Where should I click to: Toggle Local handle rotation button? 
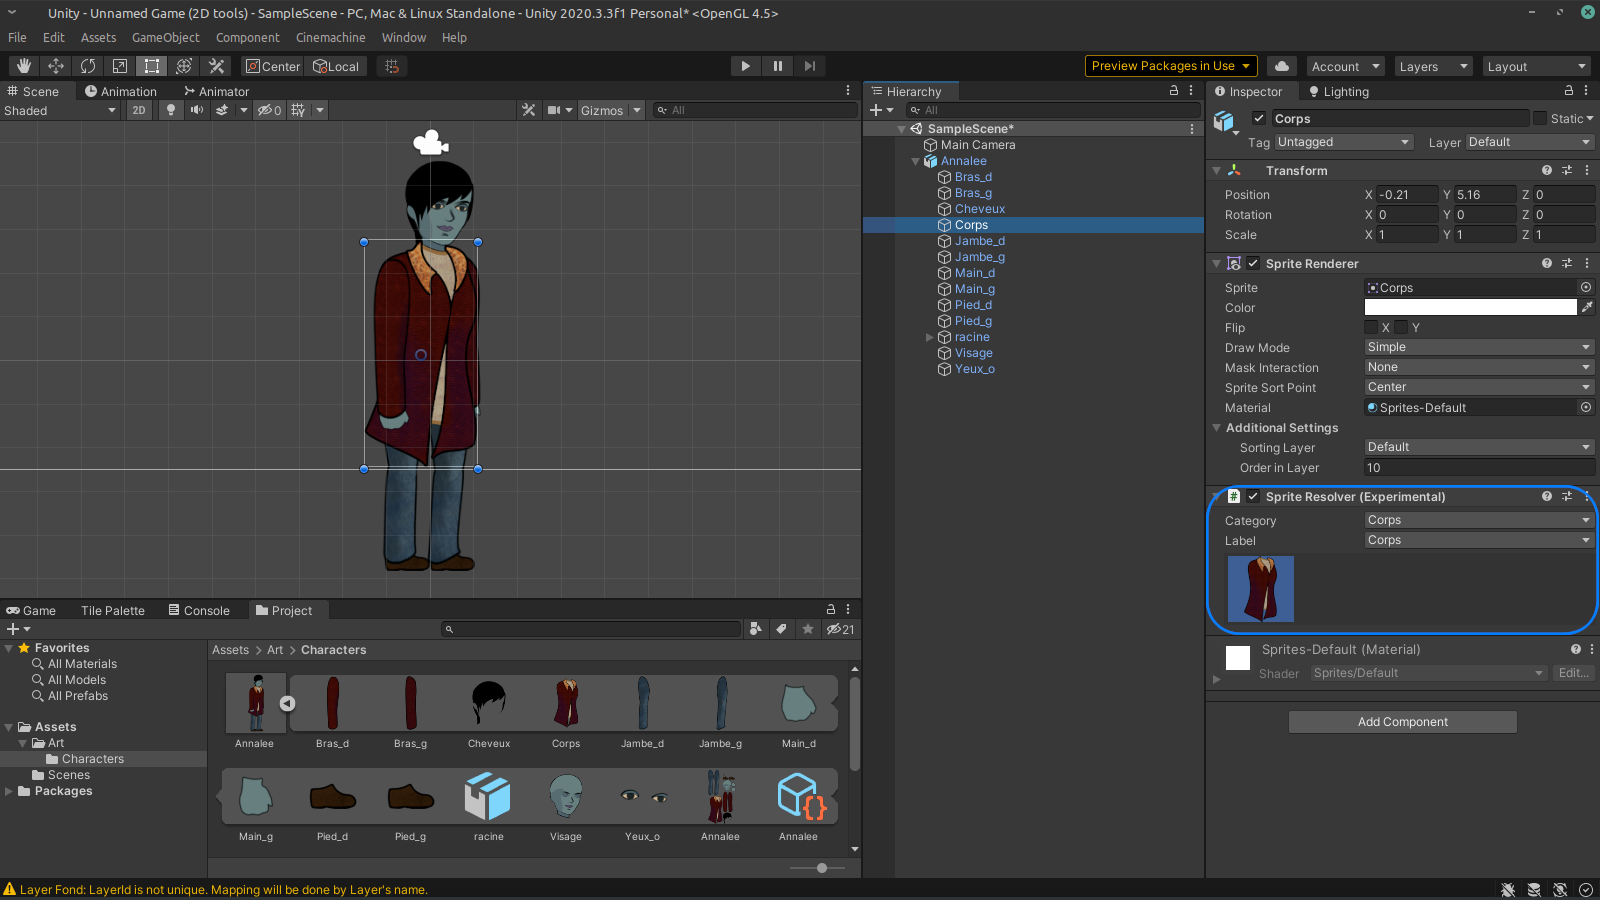(336, 66)
